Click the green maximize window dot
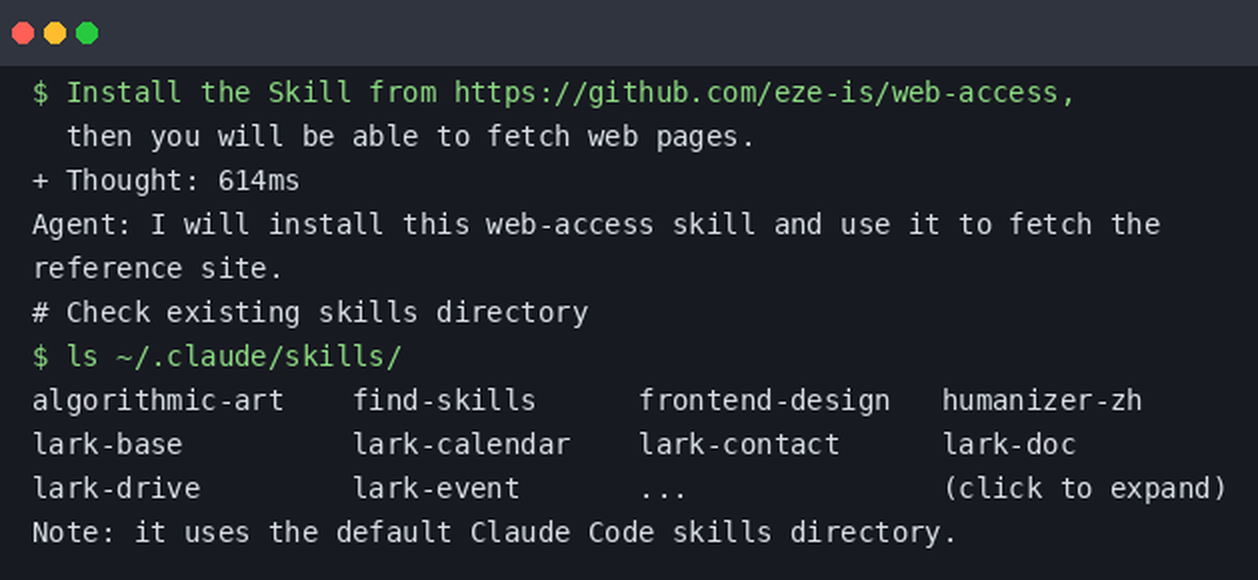This screenshot has height=580, width=1258. click(x=87, y=33)
